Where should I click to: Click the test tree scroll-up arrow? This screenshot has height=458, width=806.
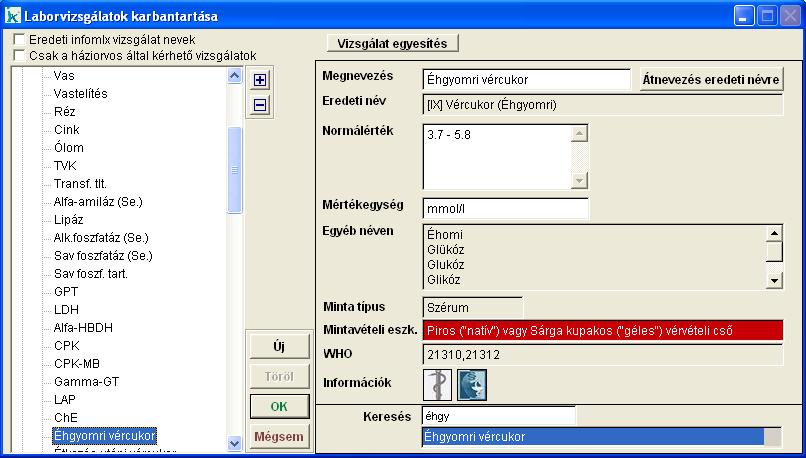pyautogui.click(x=235, y=75)
